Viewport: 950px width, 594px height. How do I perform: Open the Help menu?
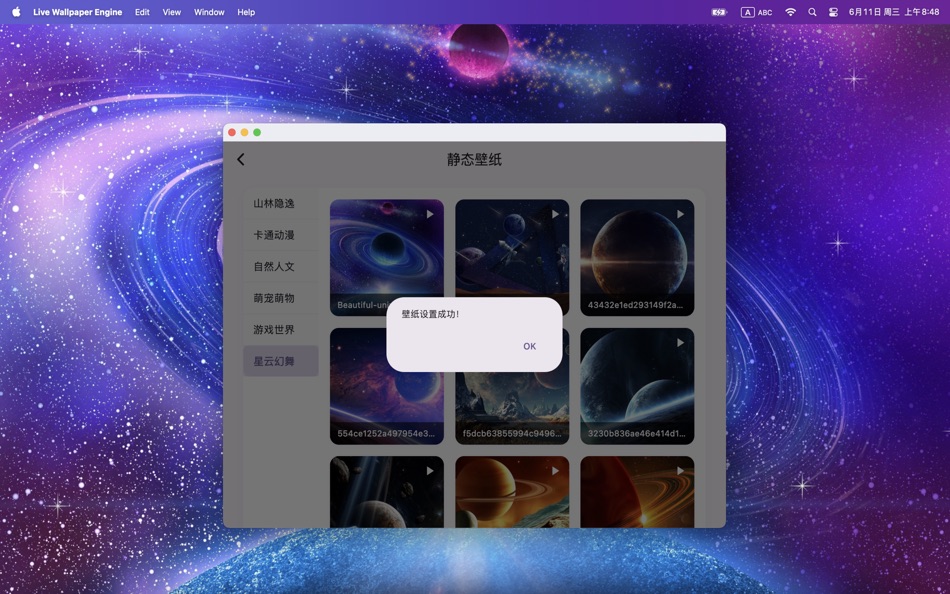pyautogui.click(x=246, y=12)
